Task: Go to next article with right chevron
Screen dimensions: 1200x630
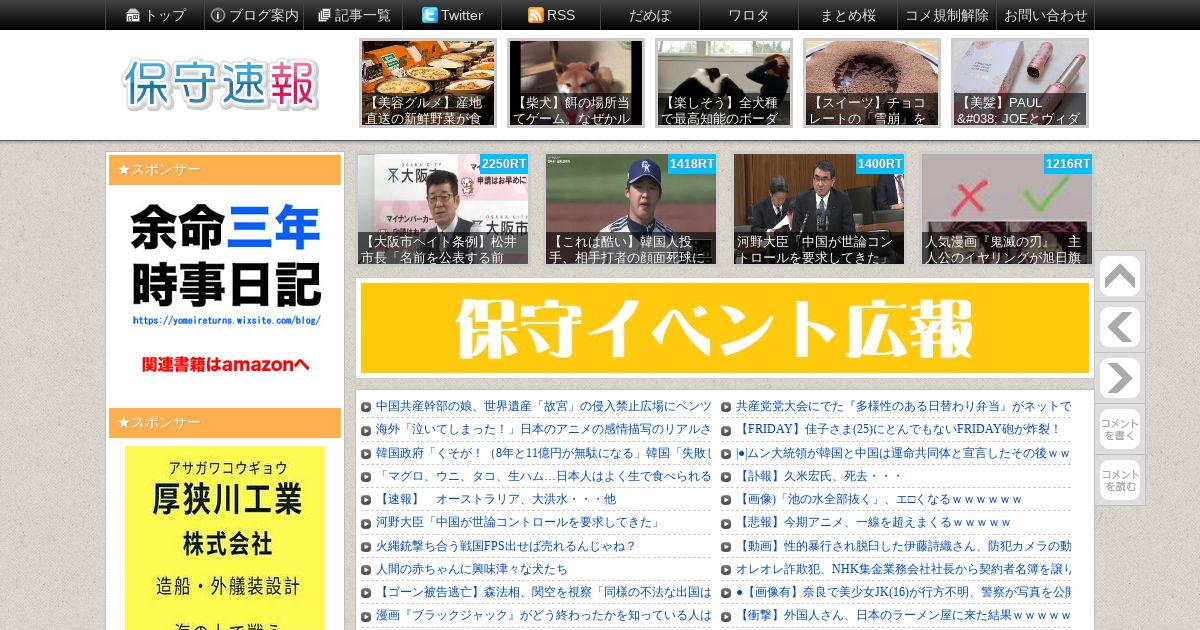Action: [1120, 378]
